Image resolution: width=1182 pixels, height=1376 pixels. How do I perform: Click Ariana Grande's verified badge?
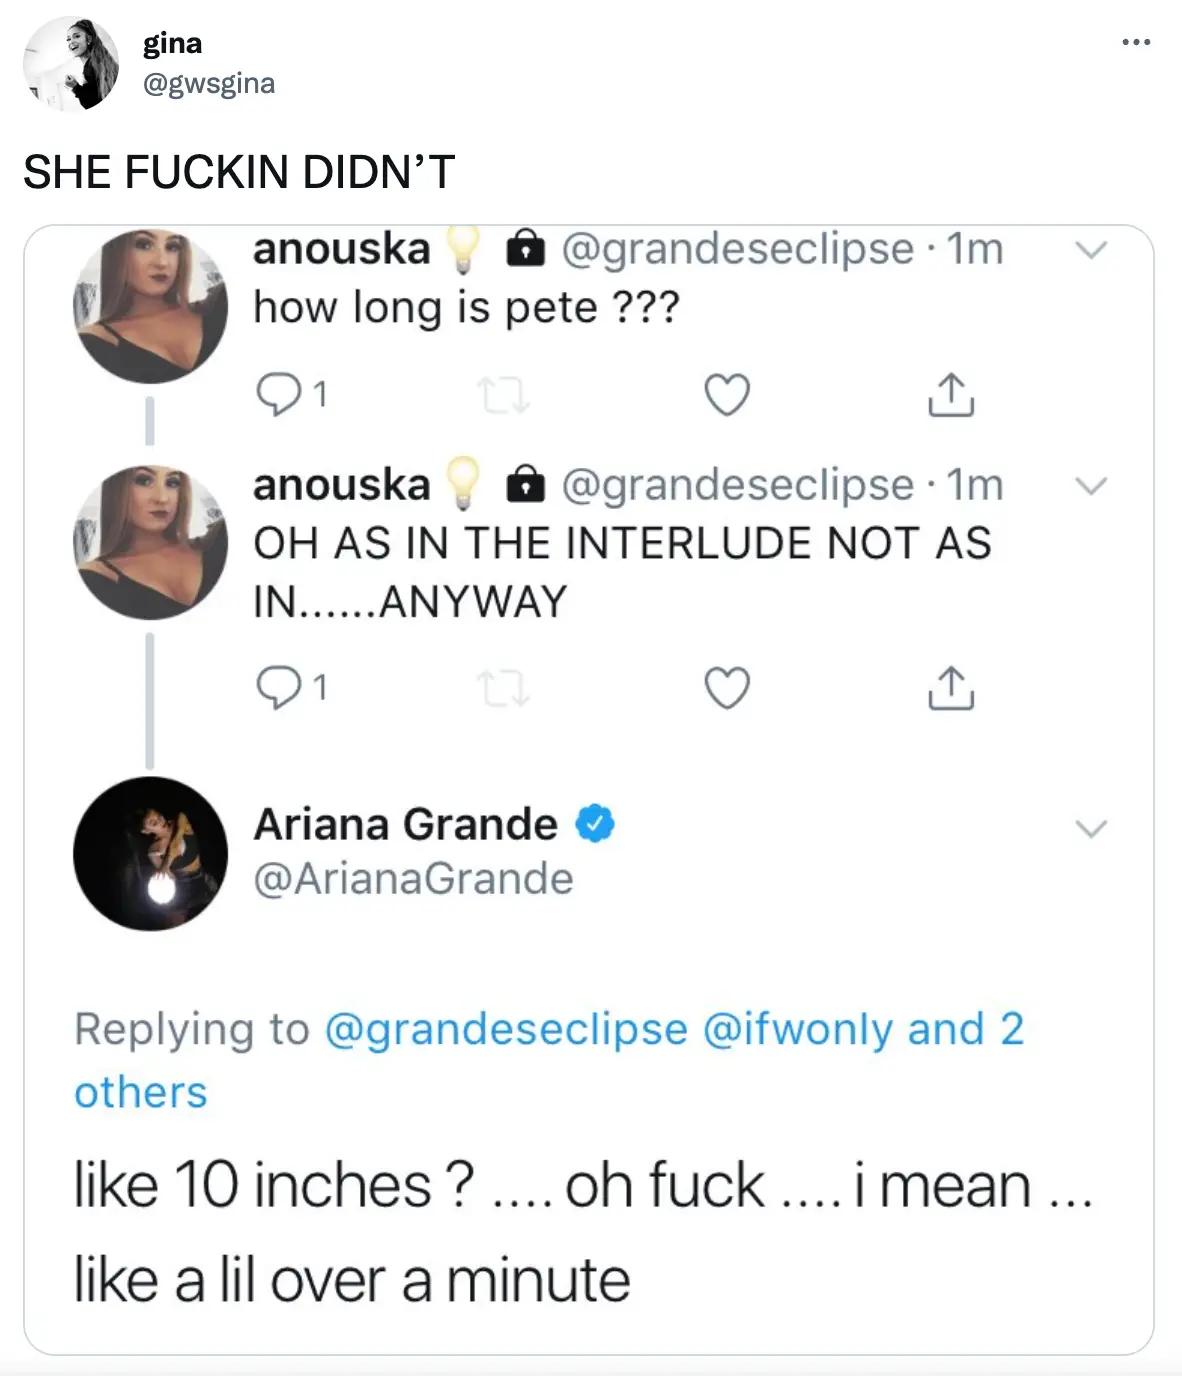coord(595,824)
